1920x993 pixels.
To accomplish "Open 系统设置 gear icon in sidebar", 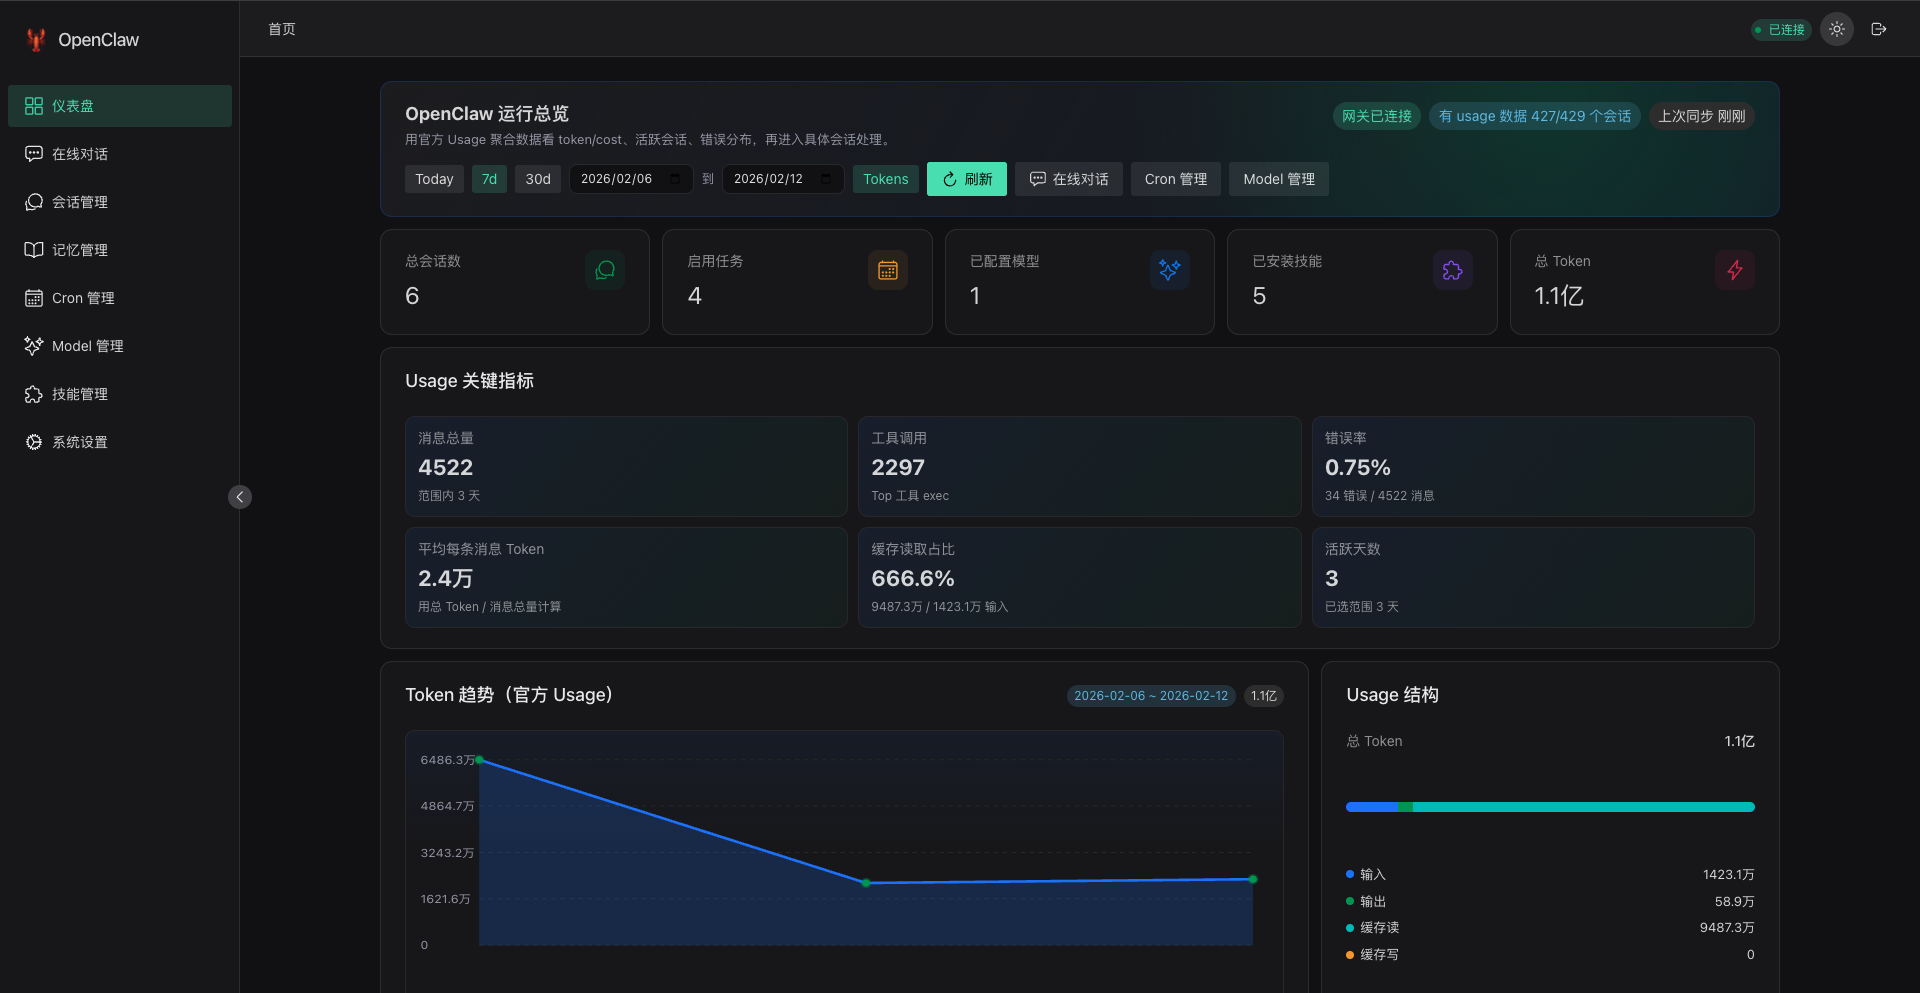I will tap(34, 442).
